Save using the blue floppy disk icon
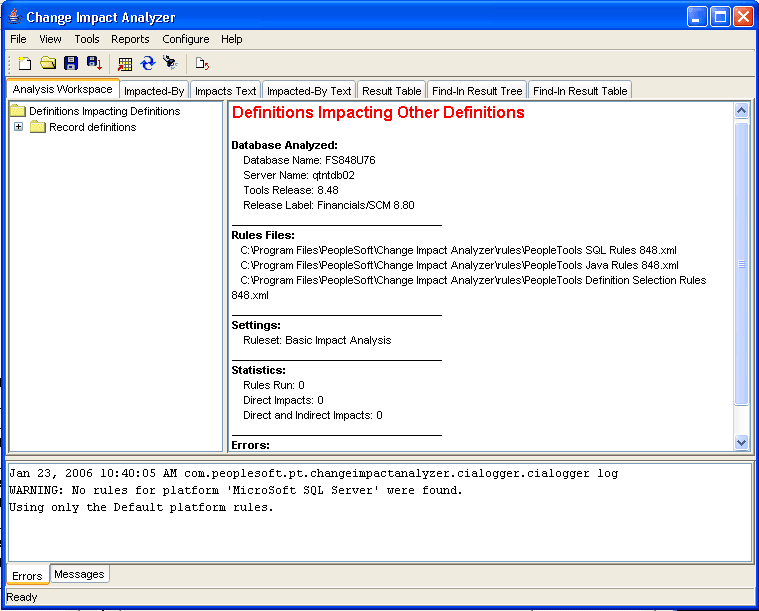759x611 pixels. (x=71, y=63)
